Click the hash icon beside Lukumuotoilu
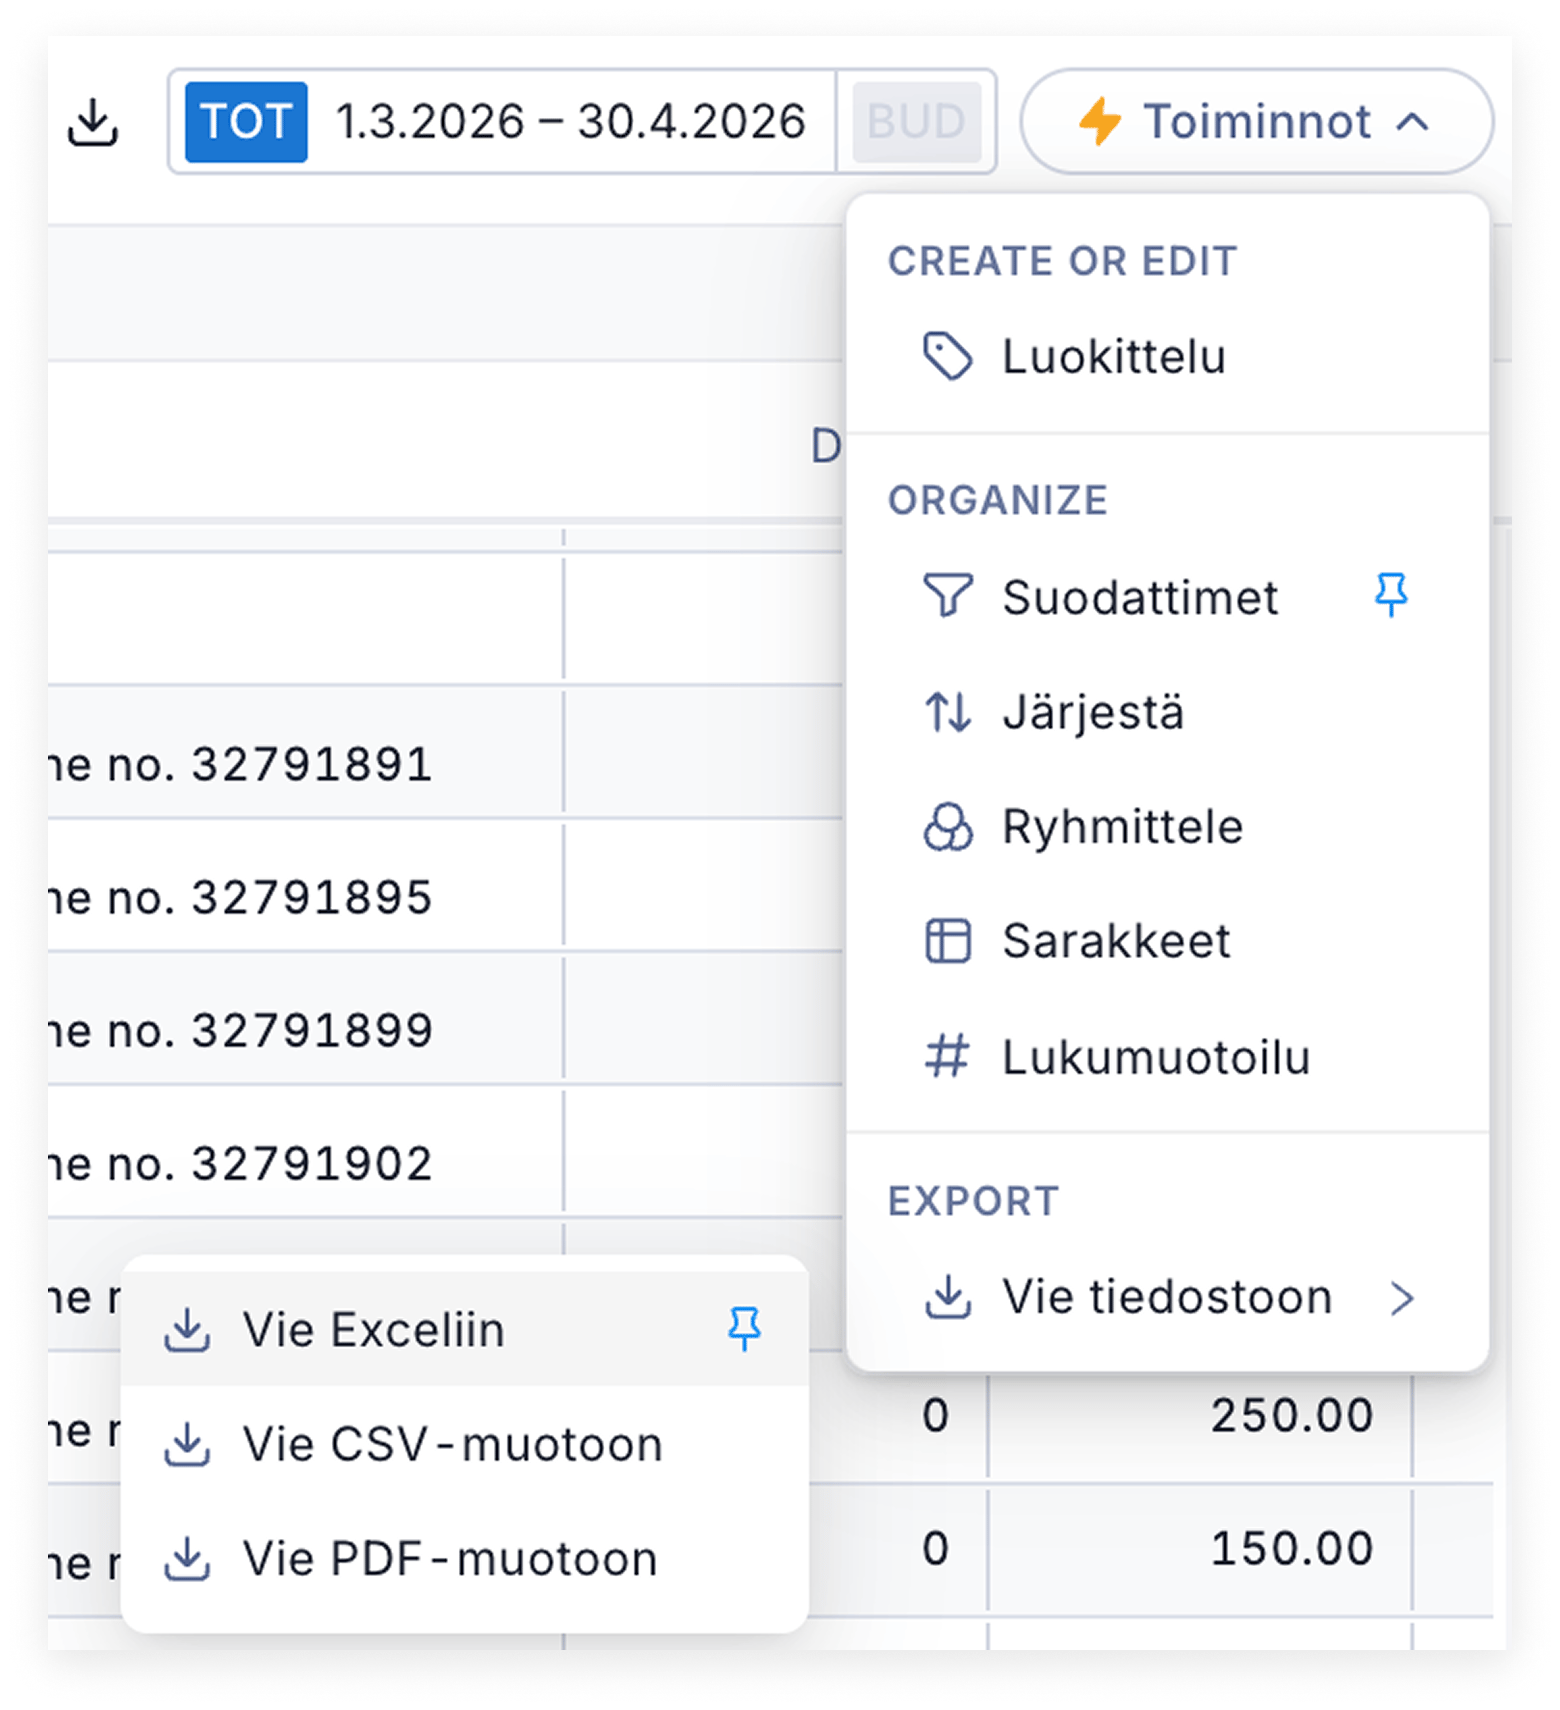This screenshot has height=1710, width=1560. tap(947, 1057)
